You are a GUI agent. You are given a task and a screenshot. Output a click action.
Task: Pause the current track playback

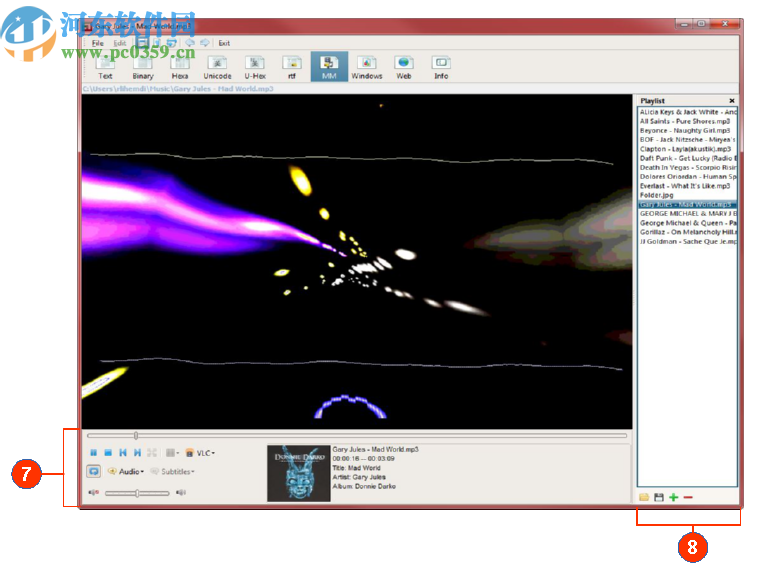[93, 453]
